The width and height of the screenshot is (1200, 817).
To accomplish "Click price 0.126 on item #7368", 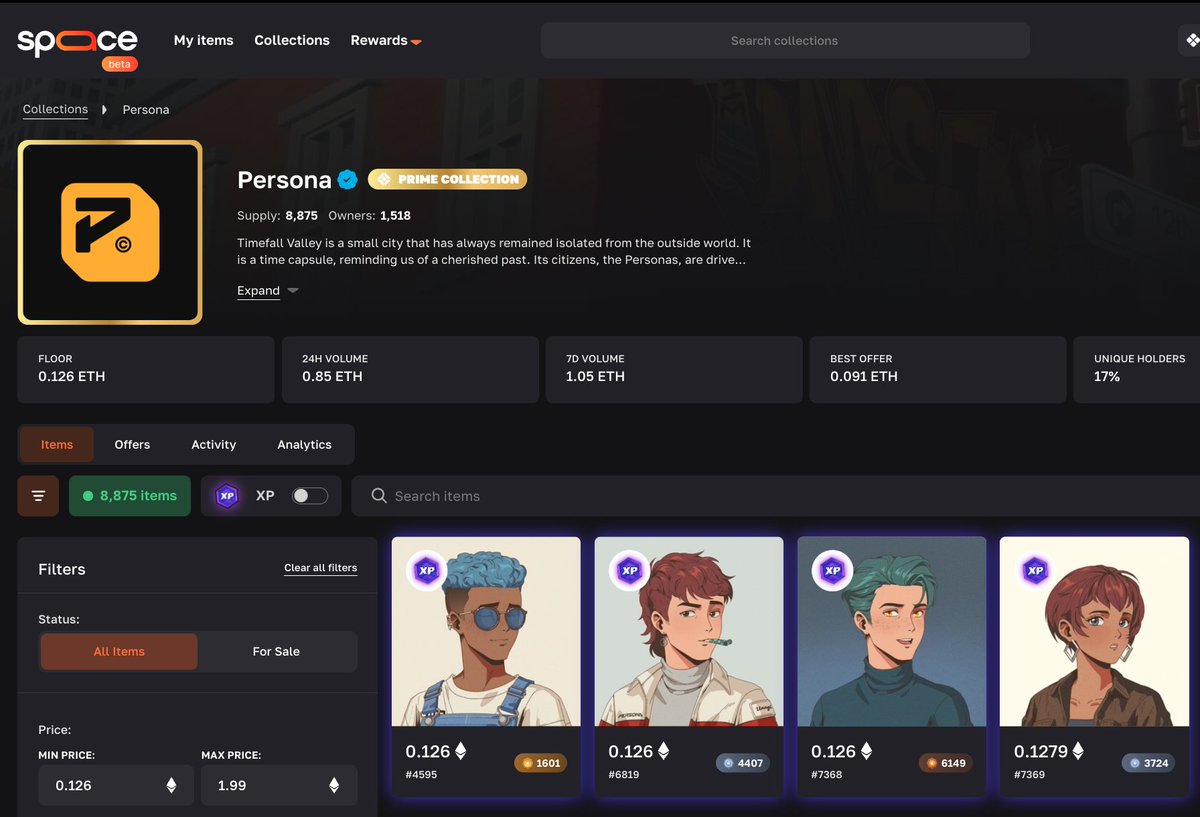I will click(834, 751).
